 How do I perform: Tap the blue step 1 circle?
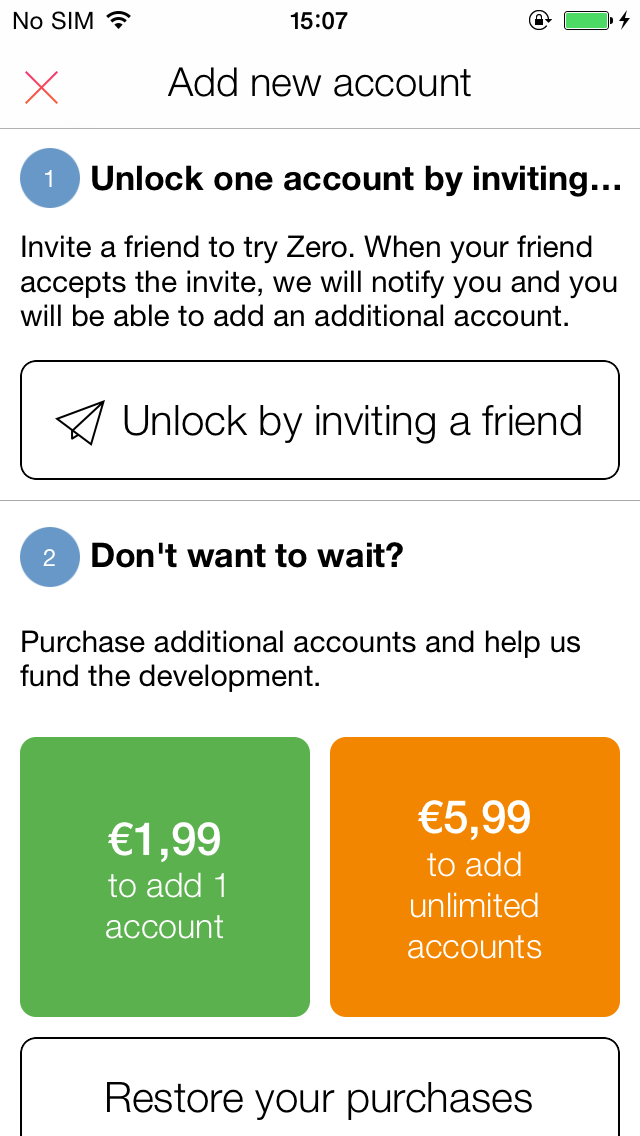click(49, 178)
